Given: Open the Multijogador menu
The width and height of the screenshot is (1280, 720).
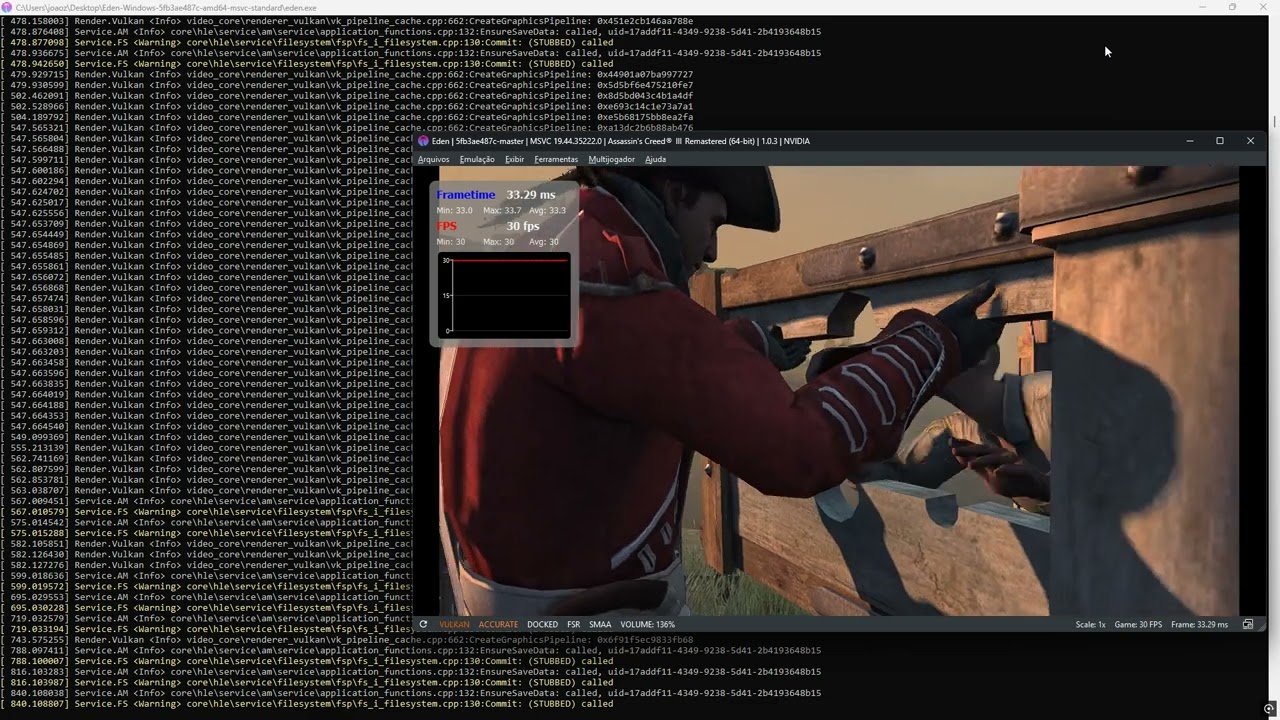Looking at the screenshot, I should pos(611,159).
